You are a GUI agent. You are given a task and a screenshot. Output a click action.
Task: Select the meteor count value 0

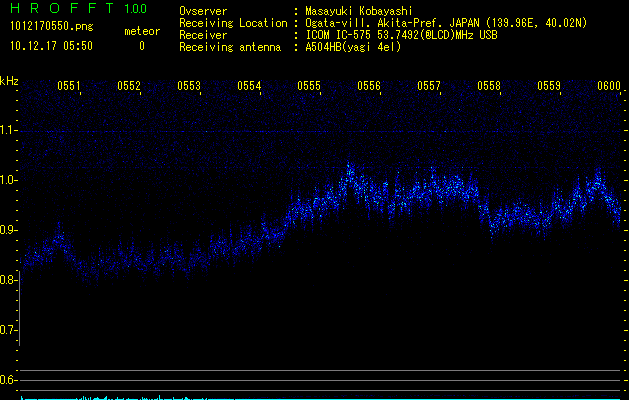(141, 46)
